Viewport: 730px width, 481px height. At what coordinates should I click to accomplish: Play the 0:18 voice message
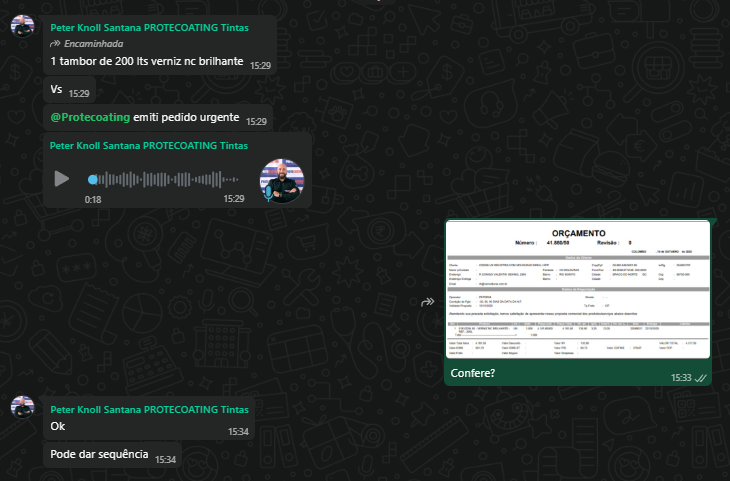pyautogui.click(x=62, y=179)
